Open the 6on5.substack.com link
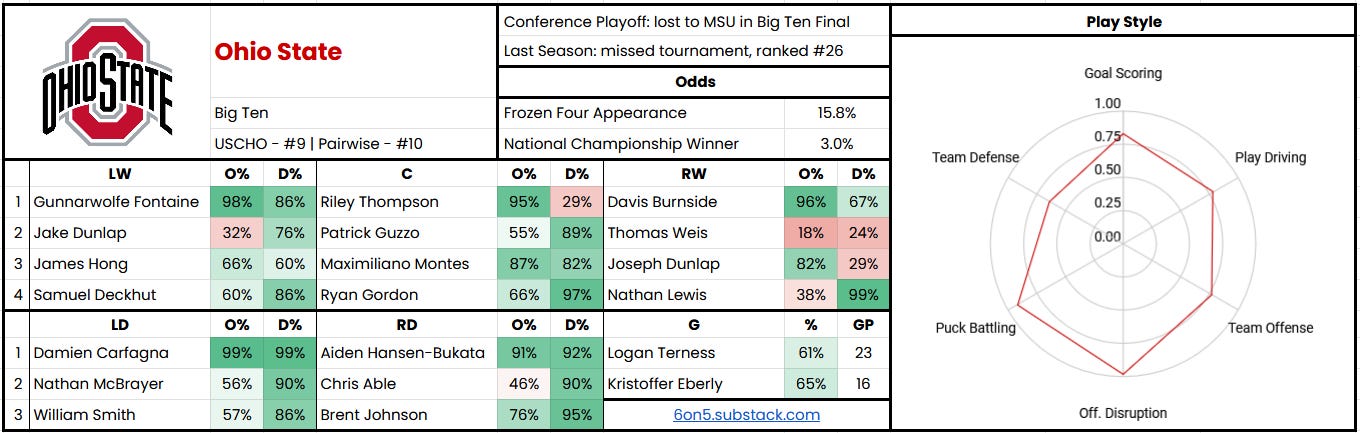 [746, 414]
